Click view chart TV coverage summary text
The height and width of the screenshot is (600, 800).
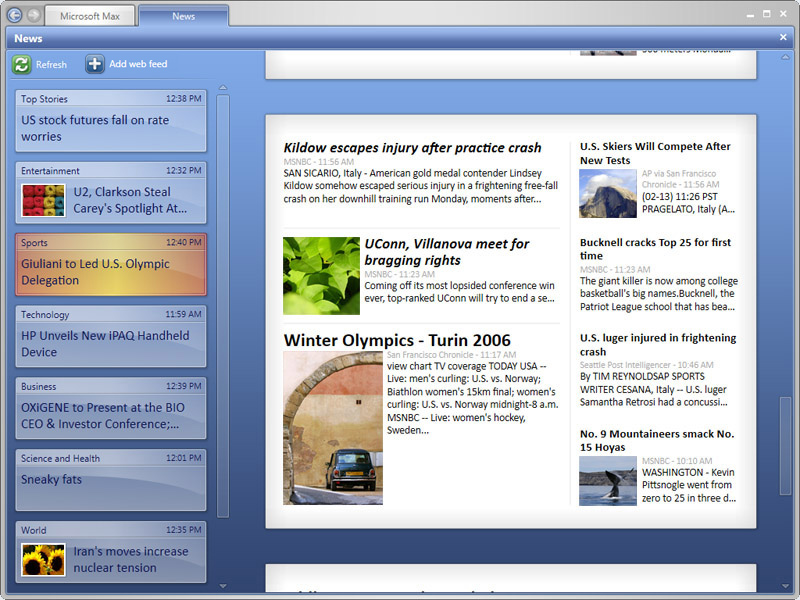472,398
